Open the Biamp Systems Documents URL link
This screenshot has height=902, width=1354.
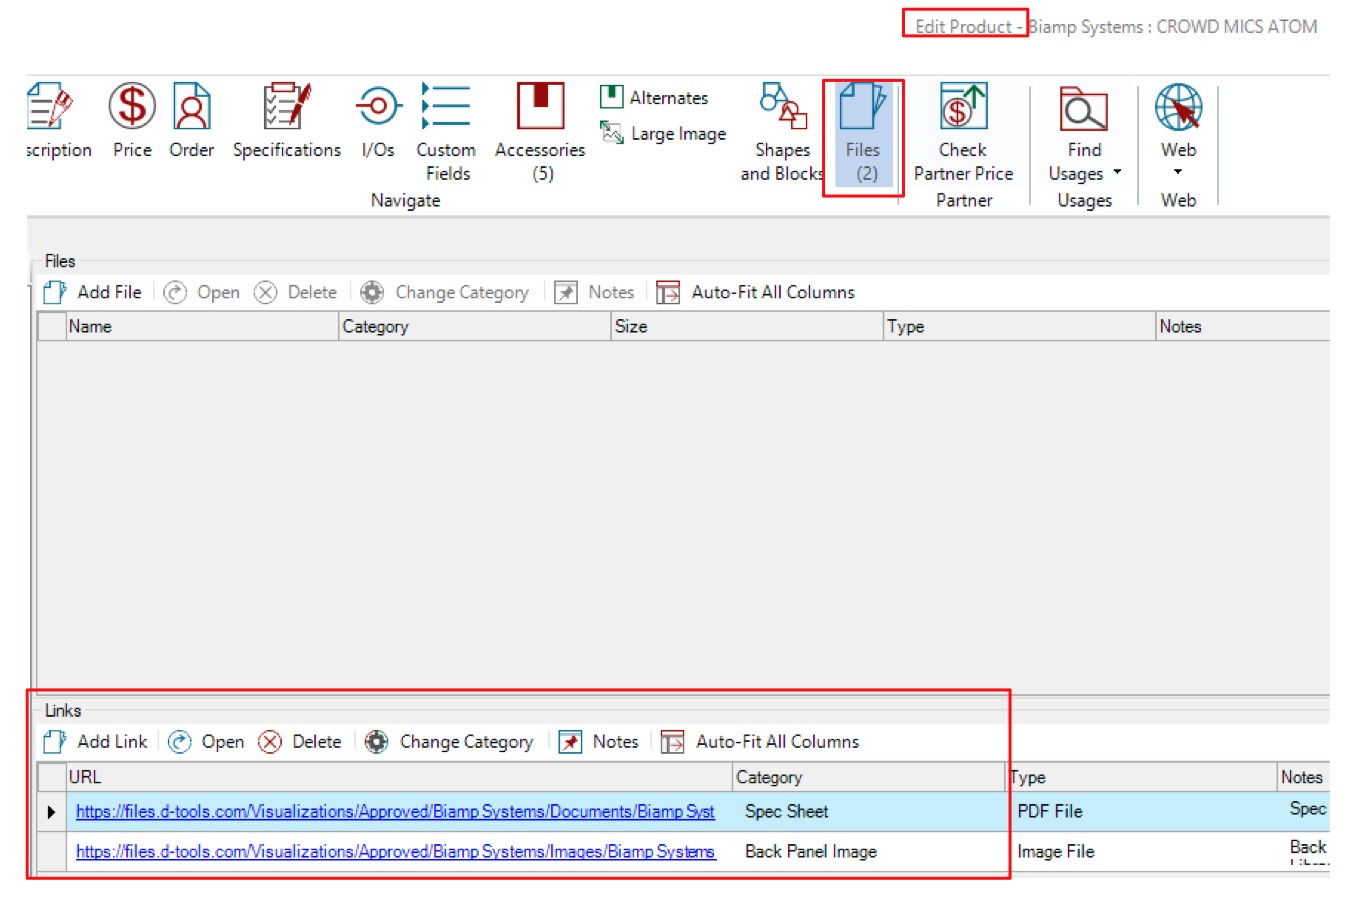(395, 811)
